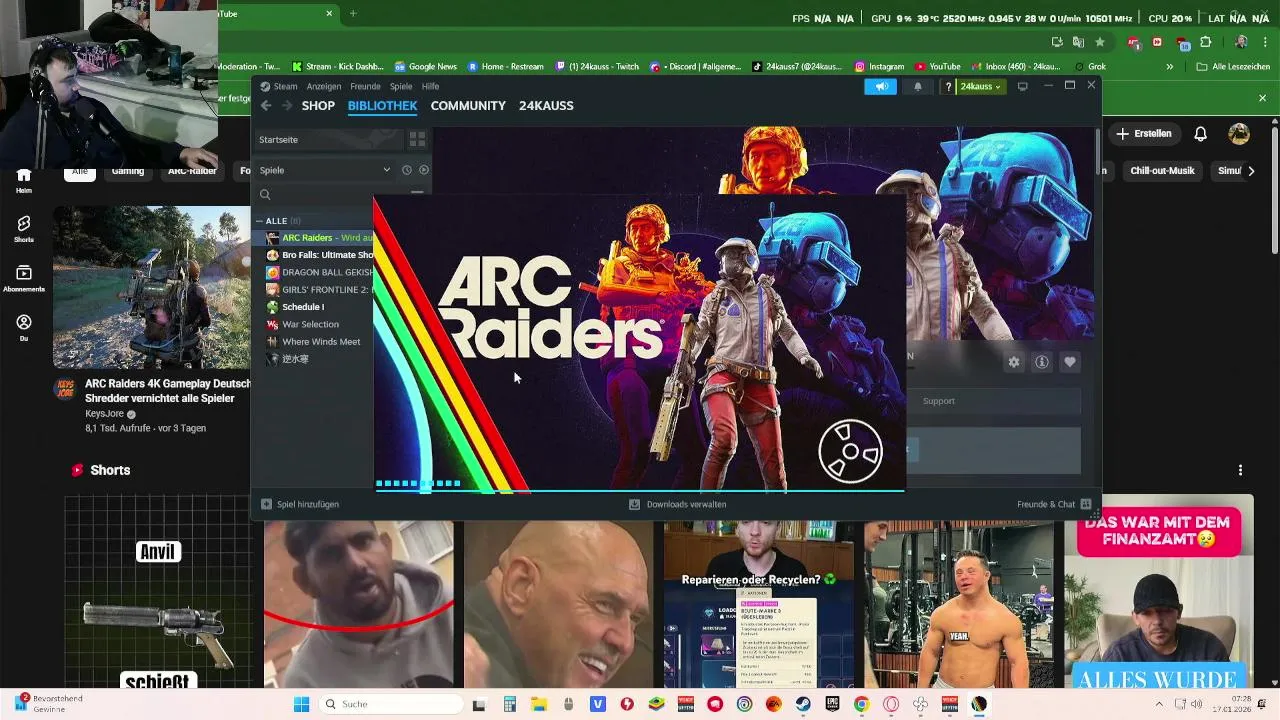Filter Steam library by recent activity clock
Screen dimensions: 1280x720
407,170
